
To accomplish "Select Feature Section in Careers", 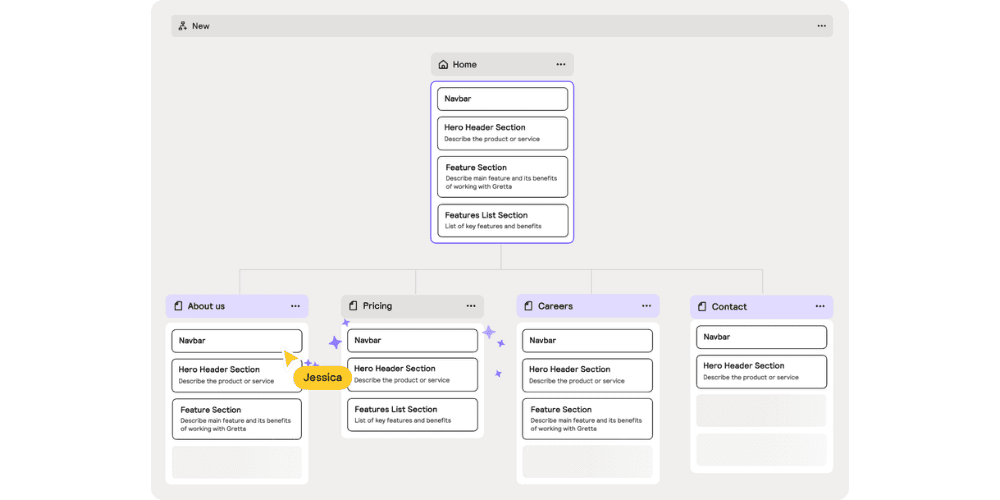I will pyautogui.click(x=587, y=419).
